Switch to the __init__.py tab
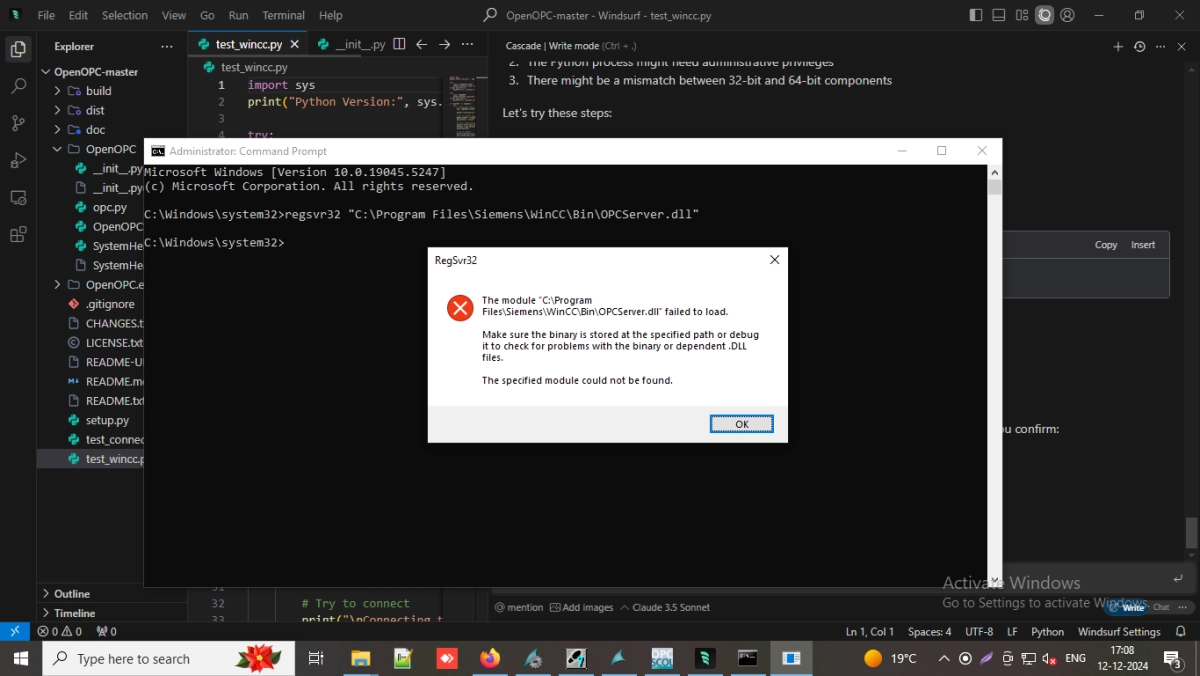Viewport: 1200px width, 676px height. [x=352, y=45]
